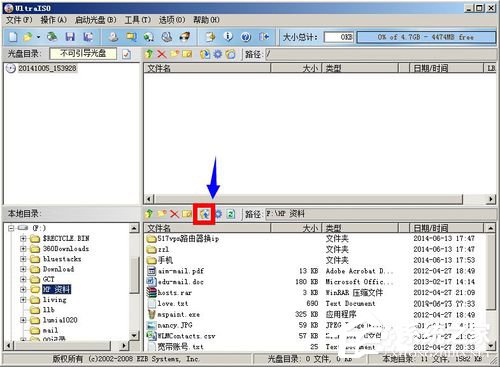Click the Compress ISO toolbar icon
The width and height of the screenshot is (500, 367).
pyautogui.click(x=131, y=37)
